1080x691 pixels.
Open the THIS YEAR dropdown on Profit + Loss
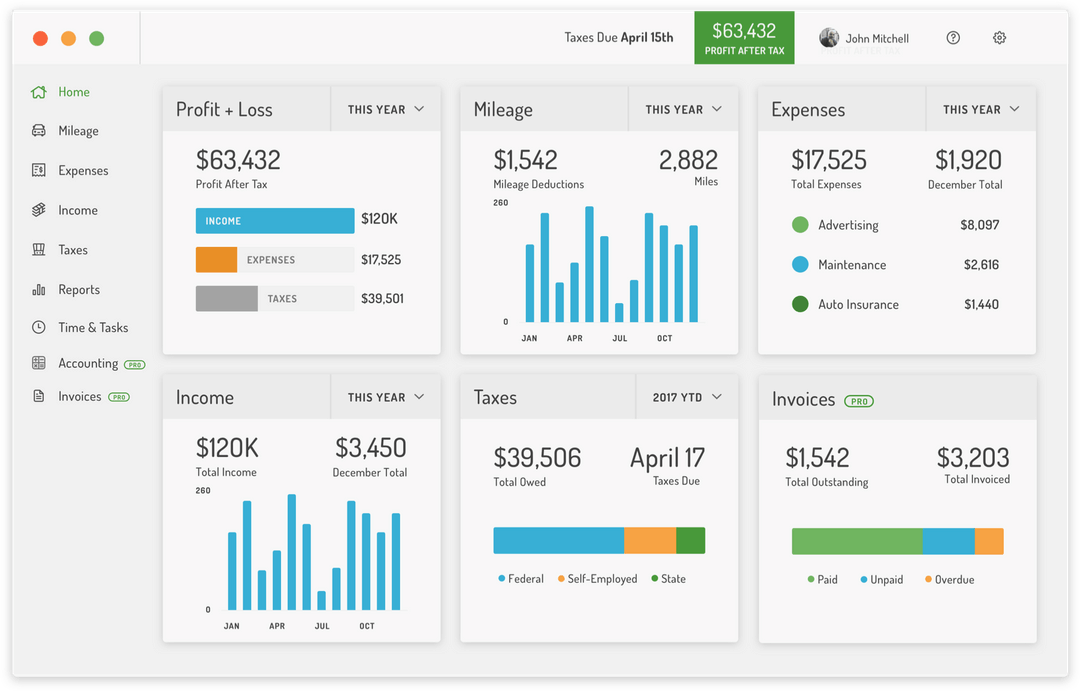385,109
